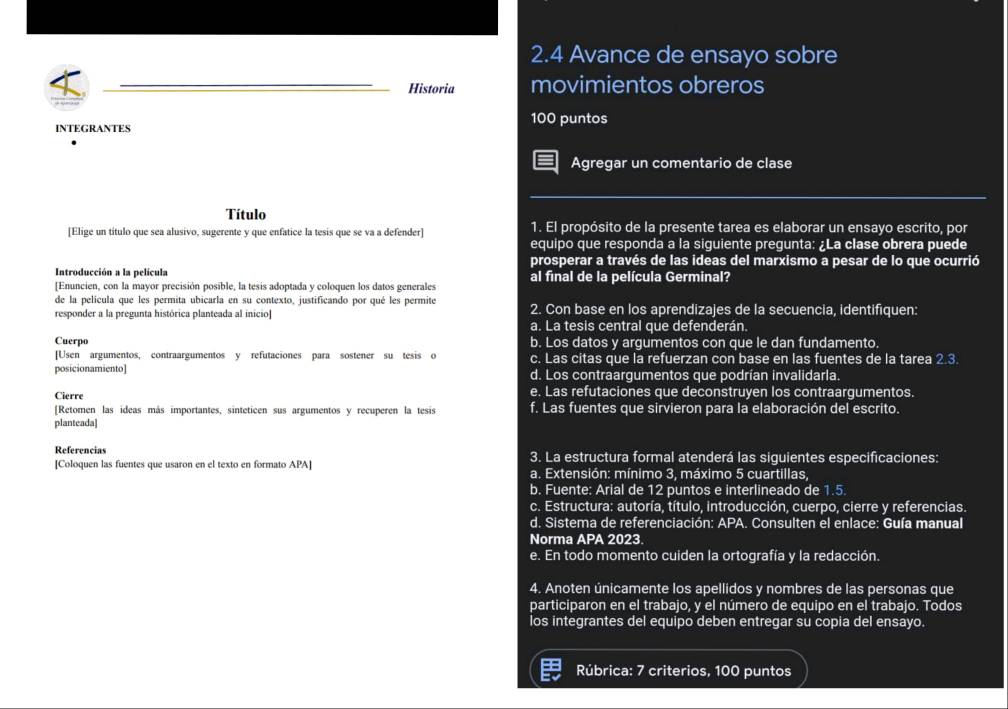Viewport: 1008px width, 709px height.
Task: Click the Introducción a la película heading
Action: tap(111, 272)
